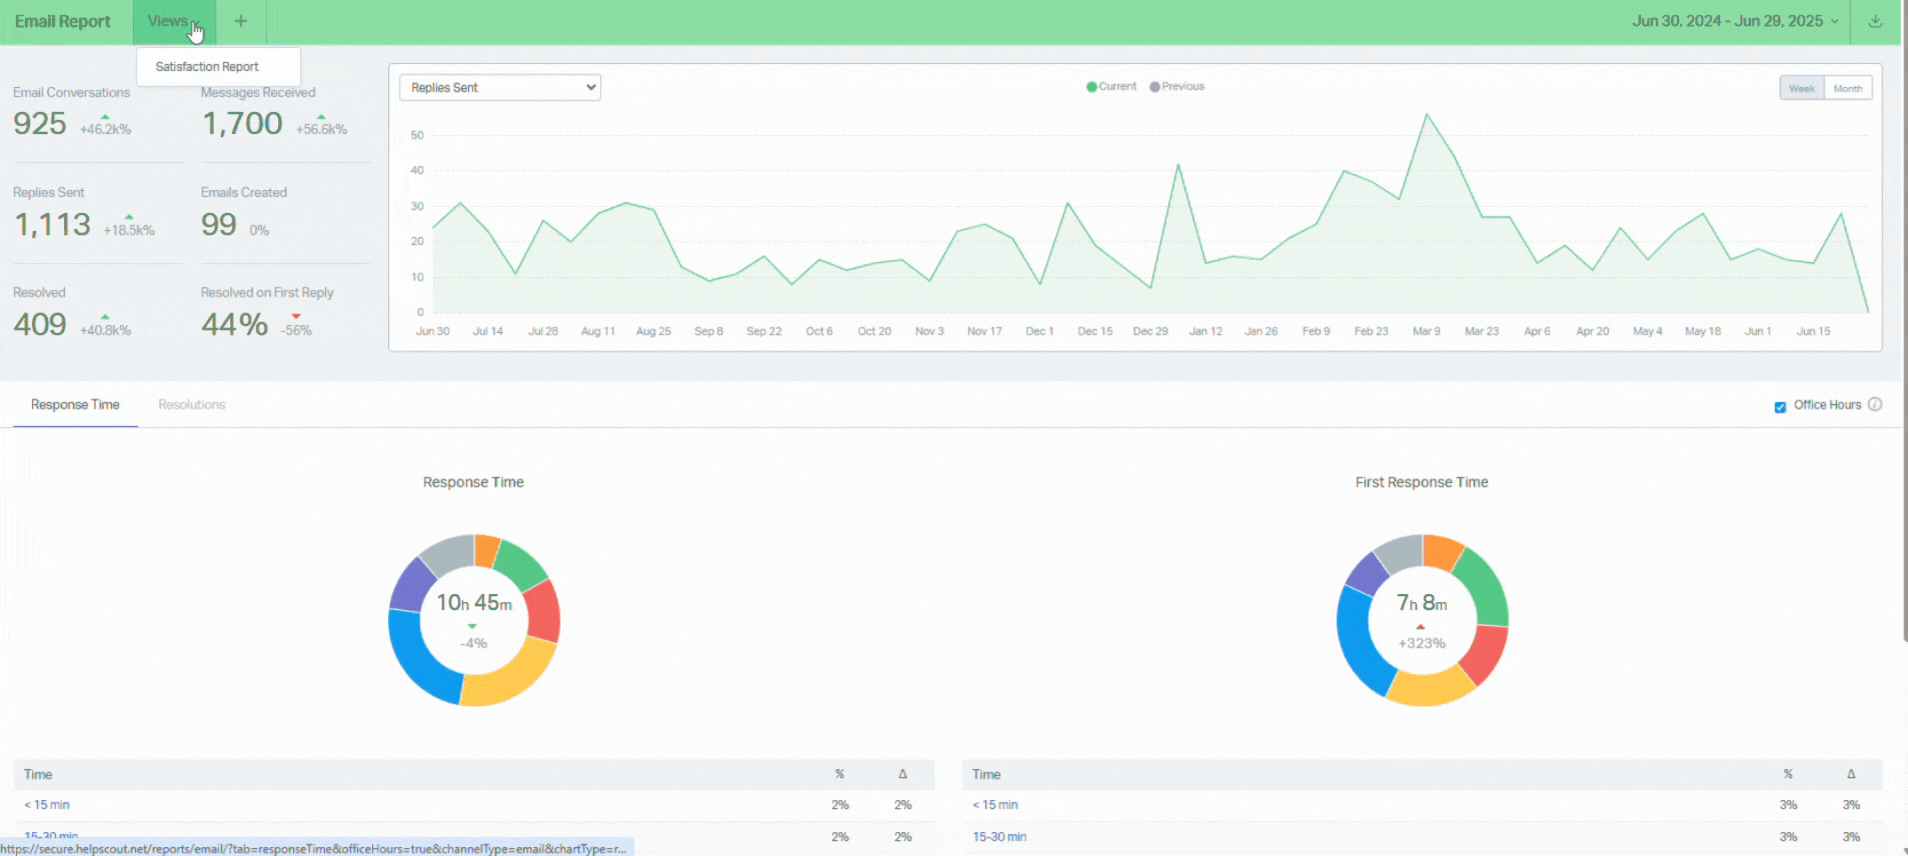Click the green segment of Response Time donut
1908x856 pixels.
(521, 565)
